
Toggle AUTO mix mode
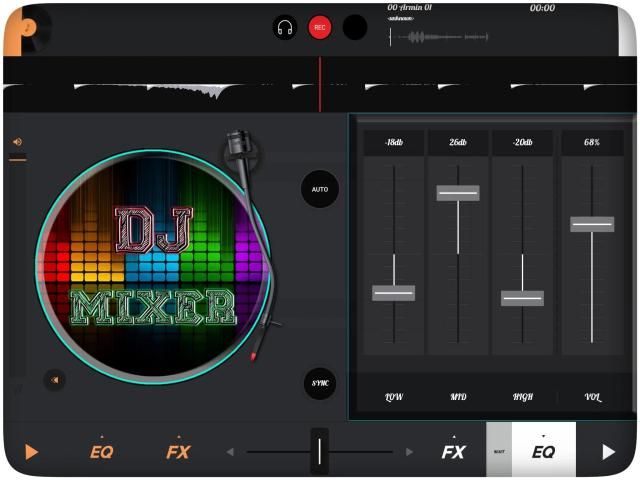point(320,189)
